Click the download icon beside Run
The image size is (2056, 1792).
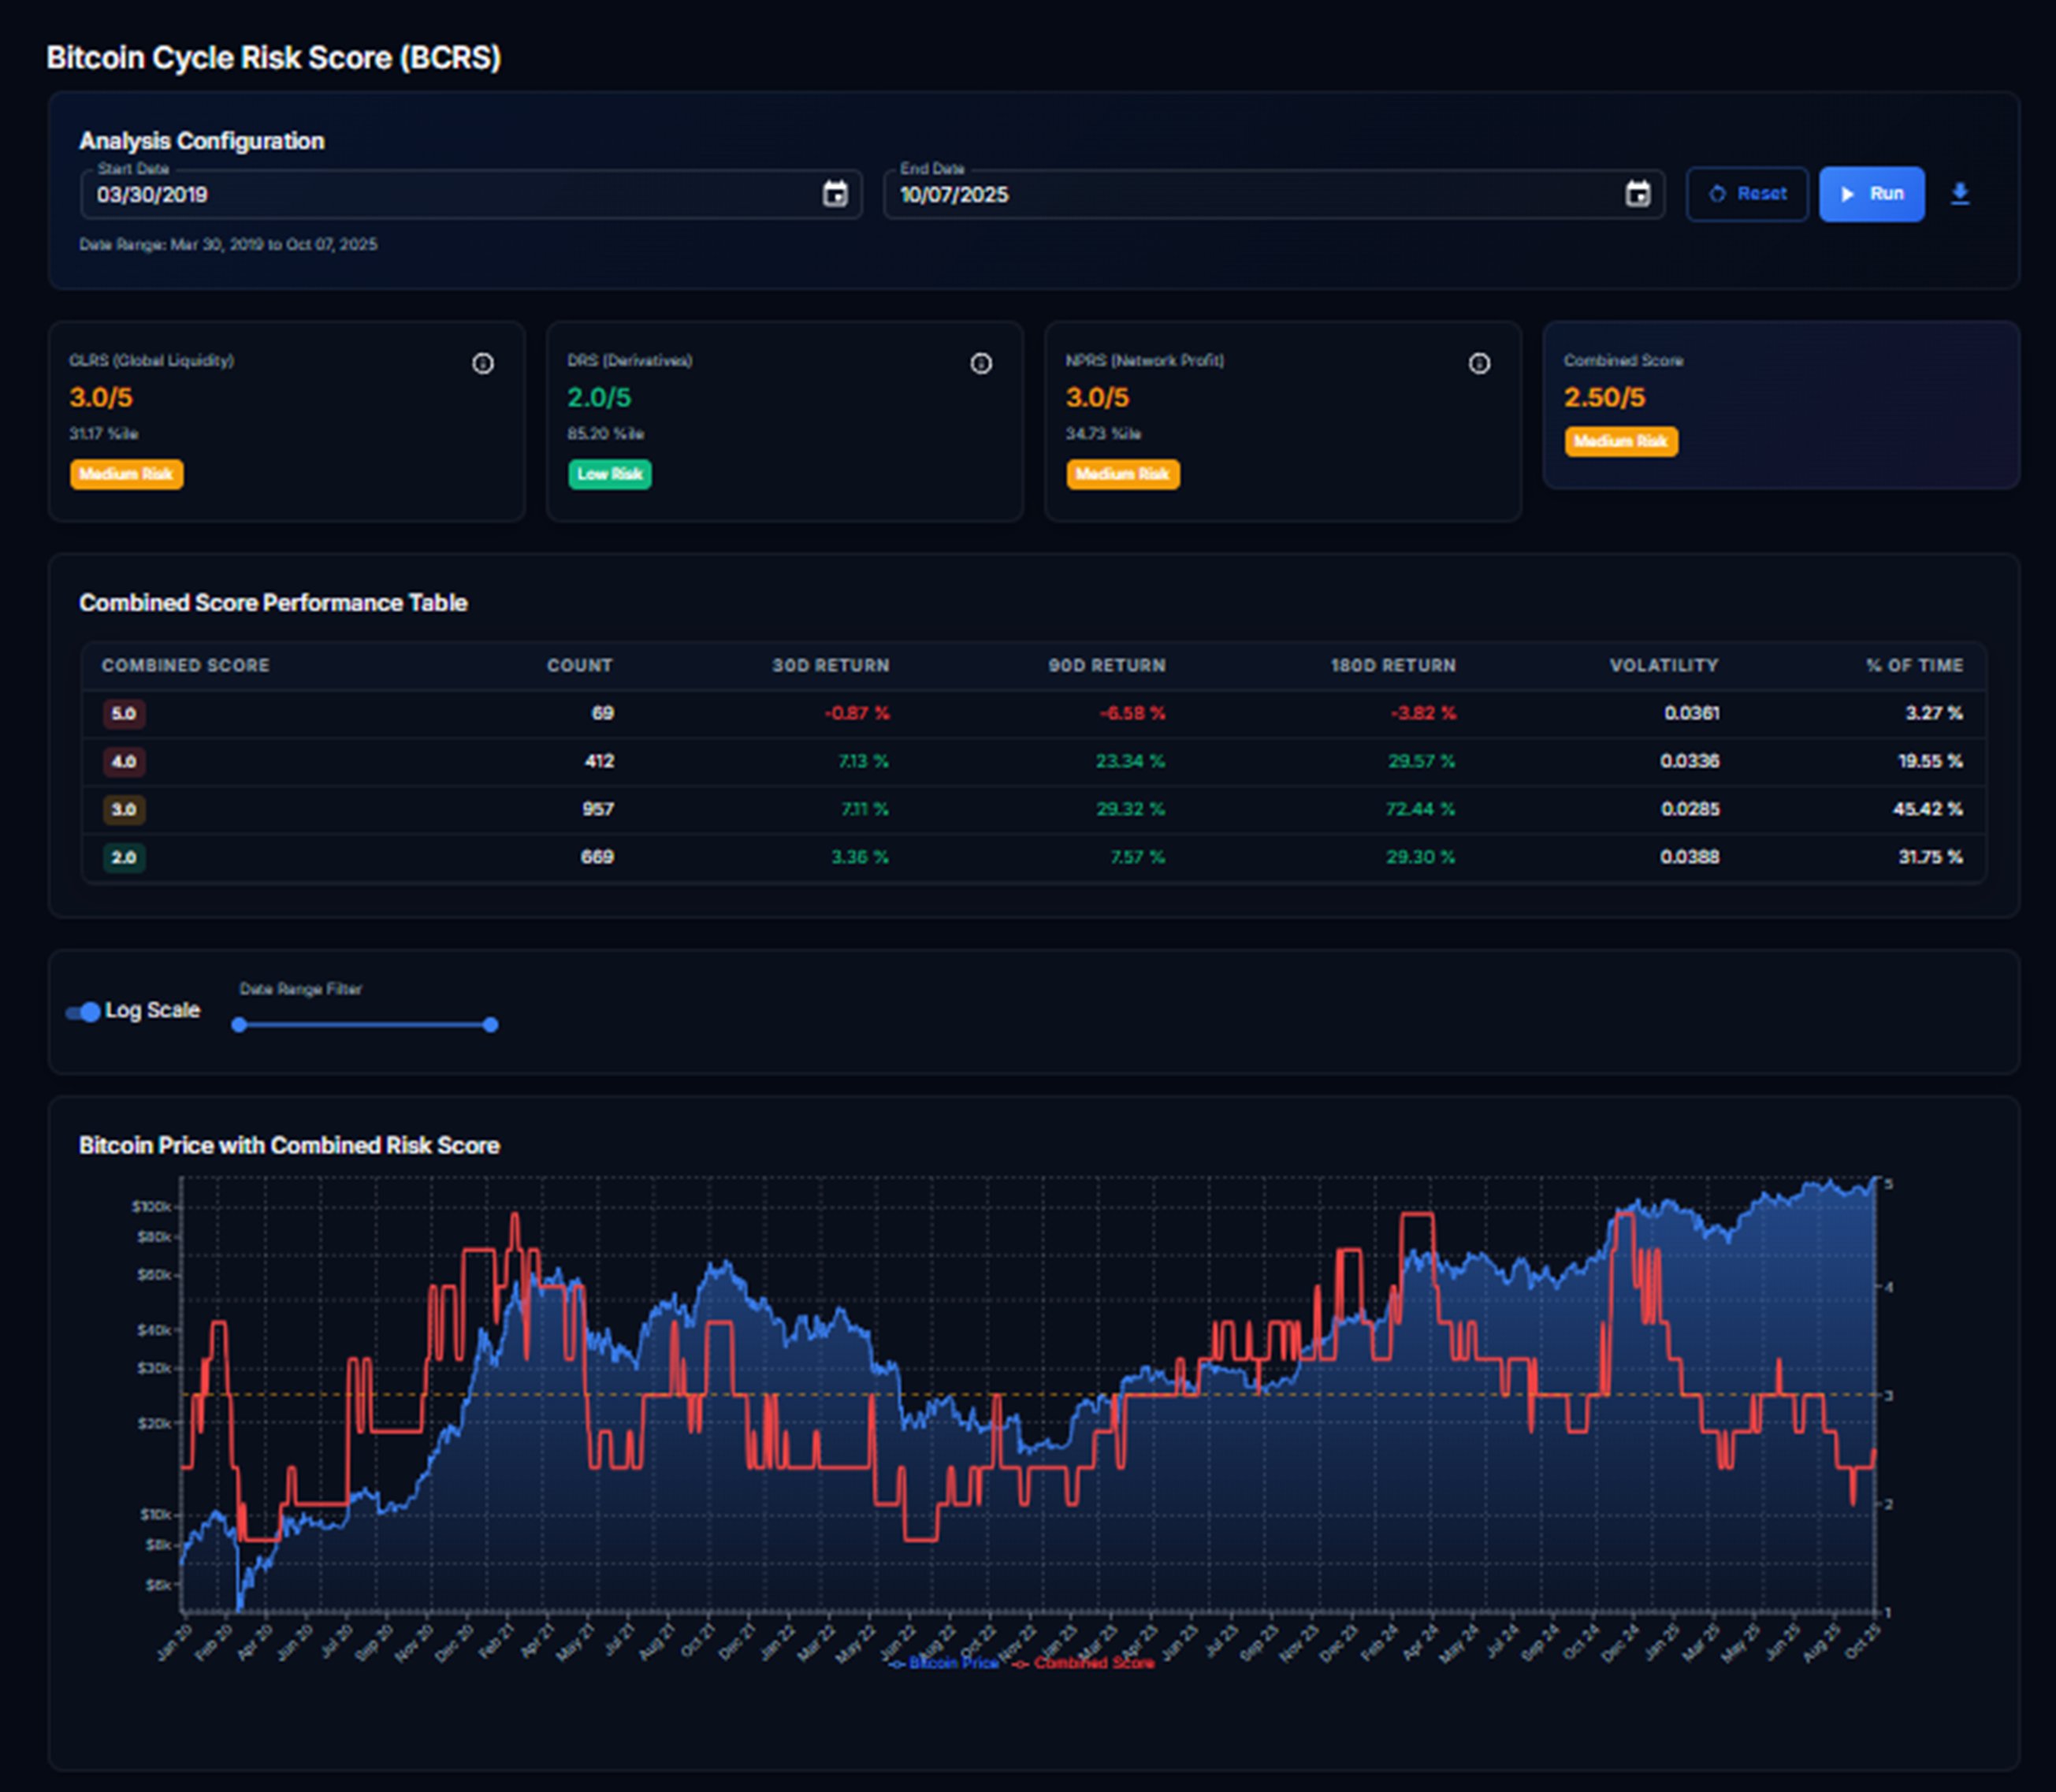click(1960, 194)
